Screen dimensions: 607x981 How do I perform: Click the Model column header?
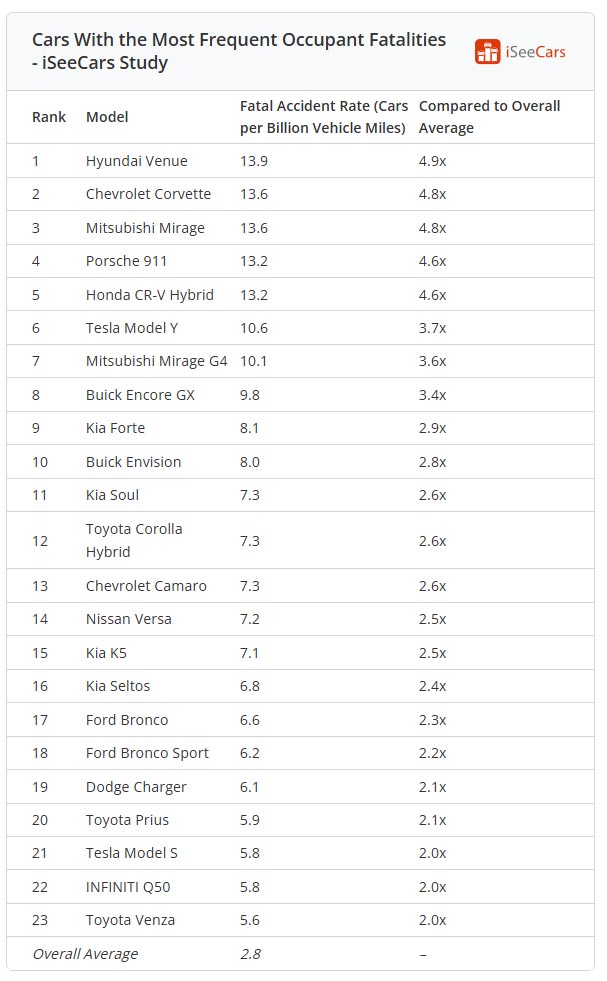tap(107, 117)
